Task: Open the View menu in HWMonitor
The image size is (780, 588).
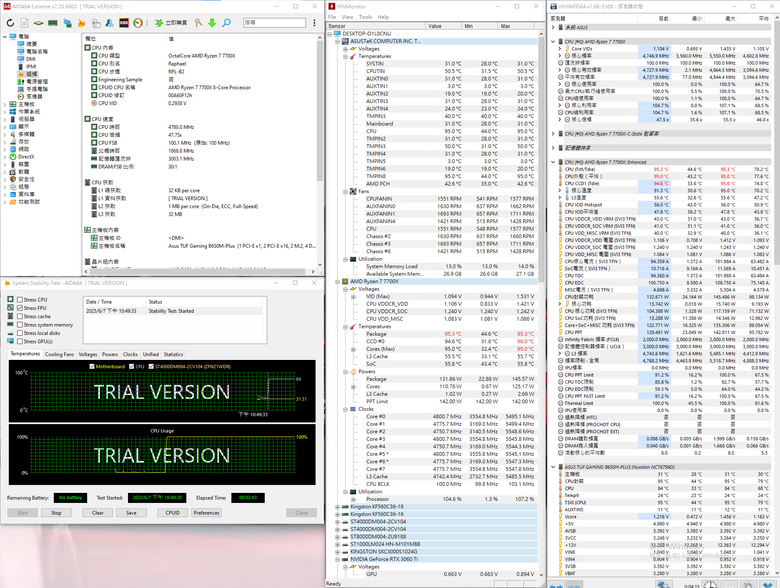Action: (347, 17)
